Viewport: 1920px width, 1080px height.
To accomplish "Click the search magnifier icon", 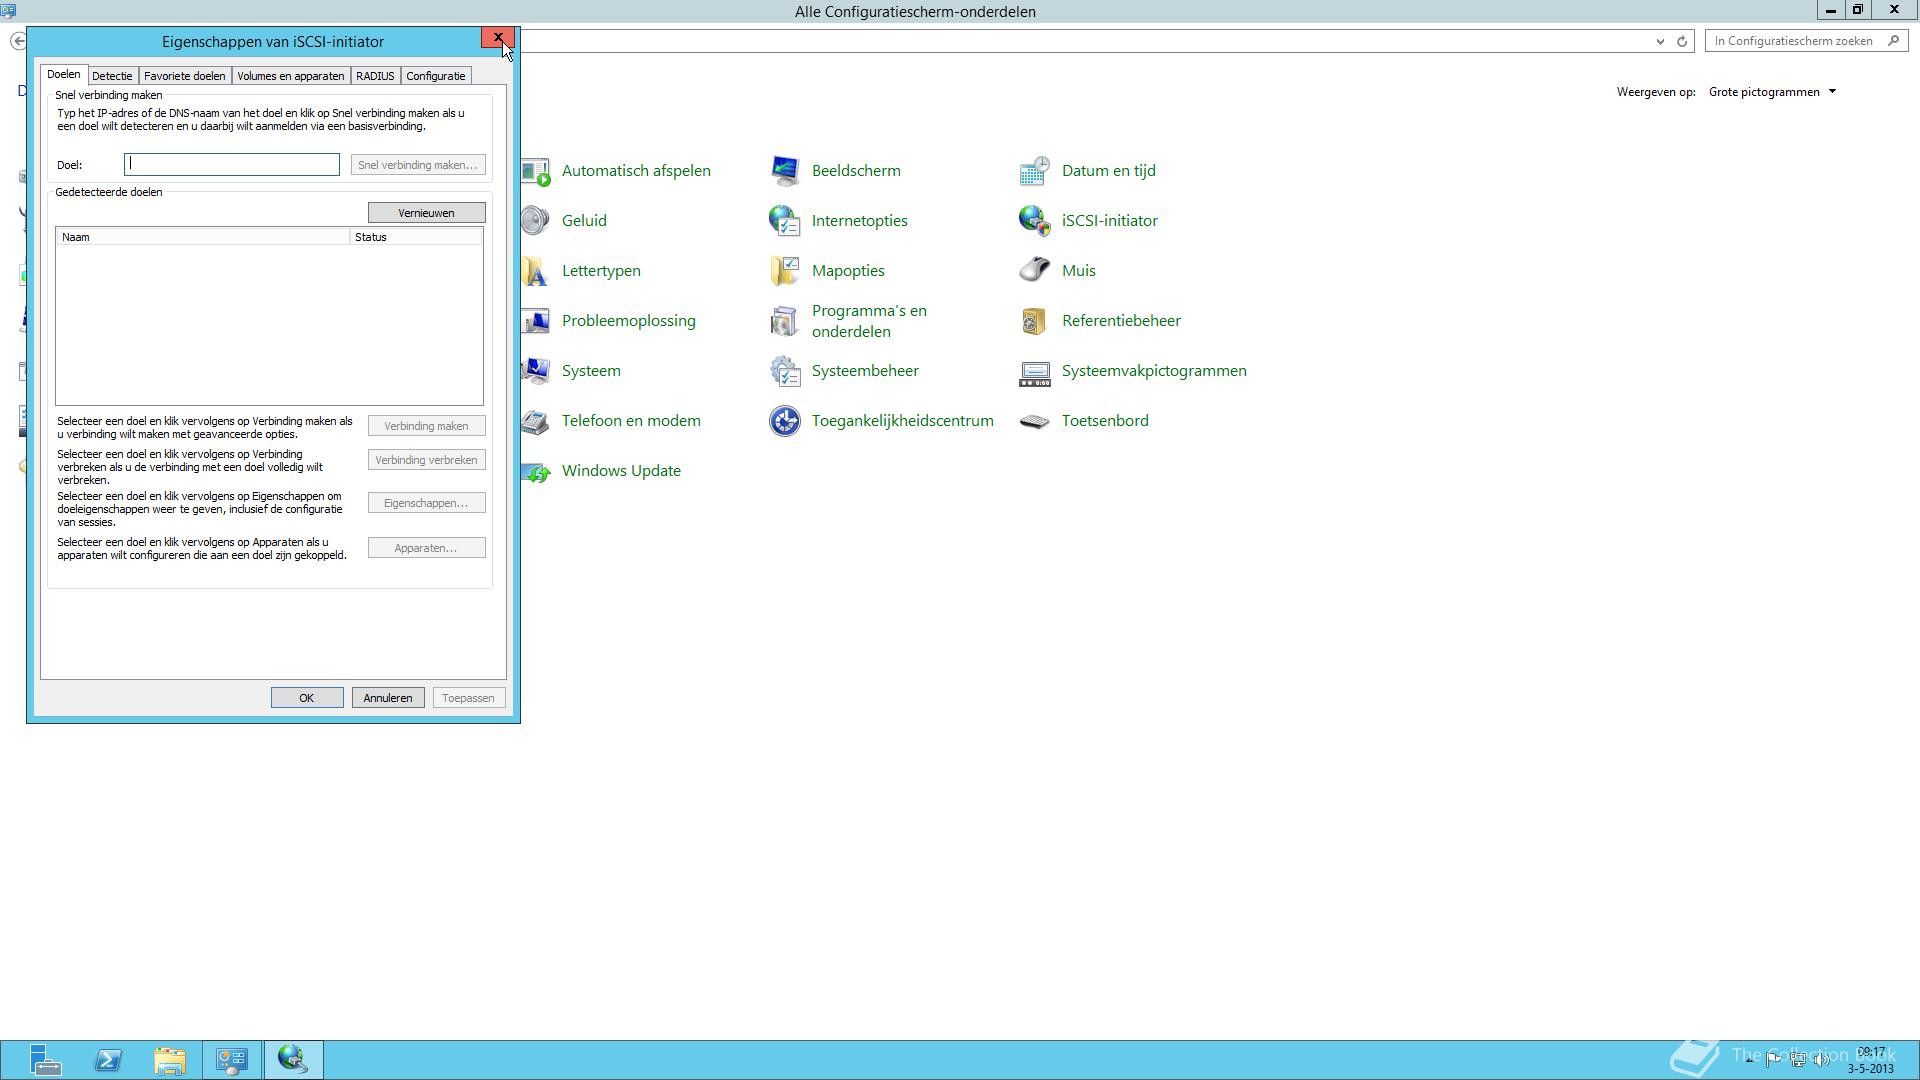I will click(1893, 41).
